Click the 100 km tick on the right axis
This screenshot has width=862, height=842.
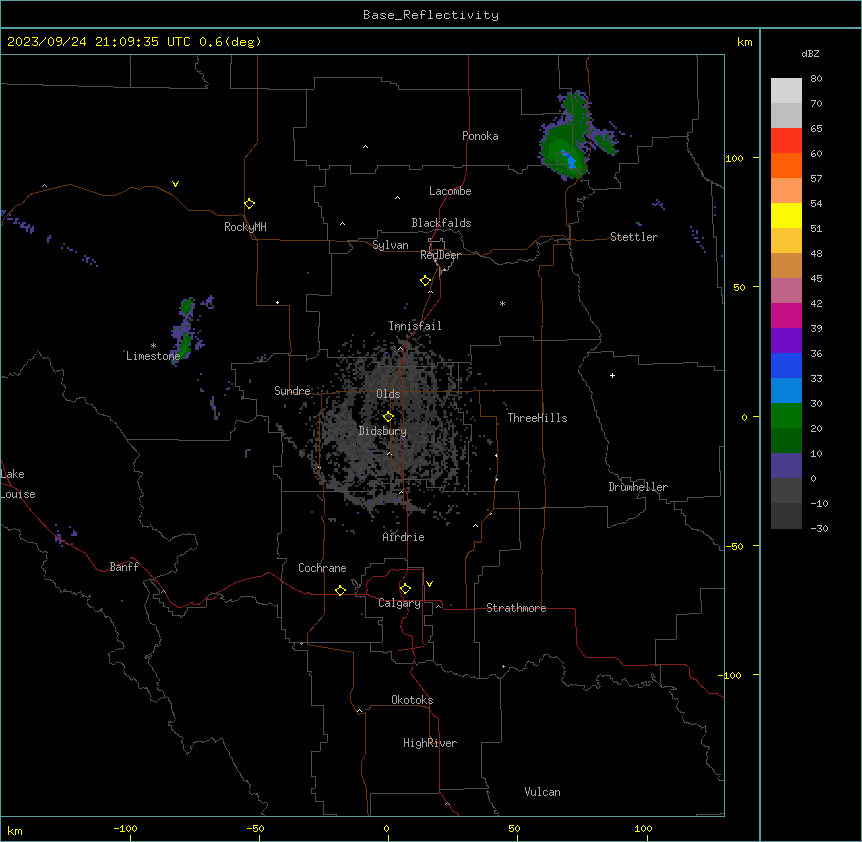[734, 158]
